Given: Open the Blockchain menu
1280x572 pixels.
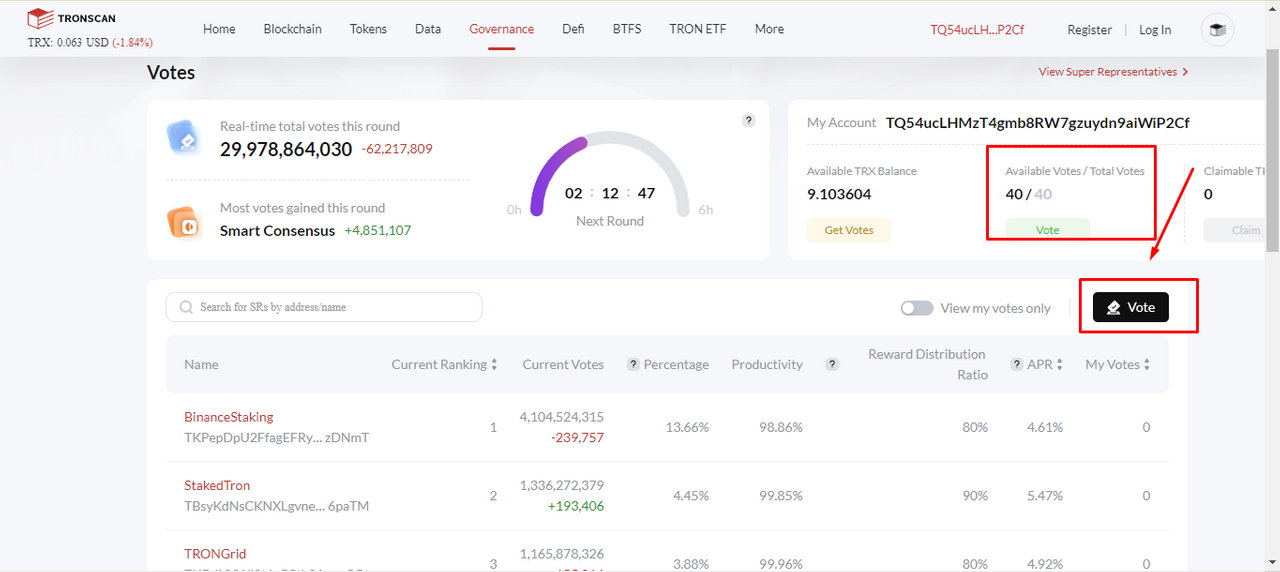Looking at the screenshot, I should [x=293, y=29].
